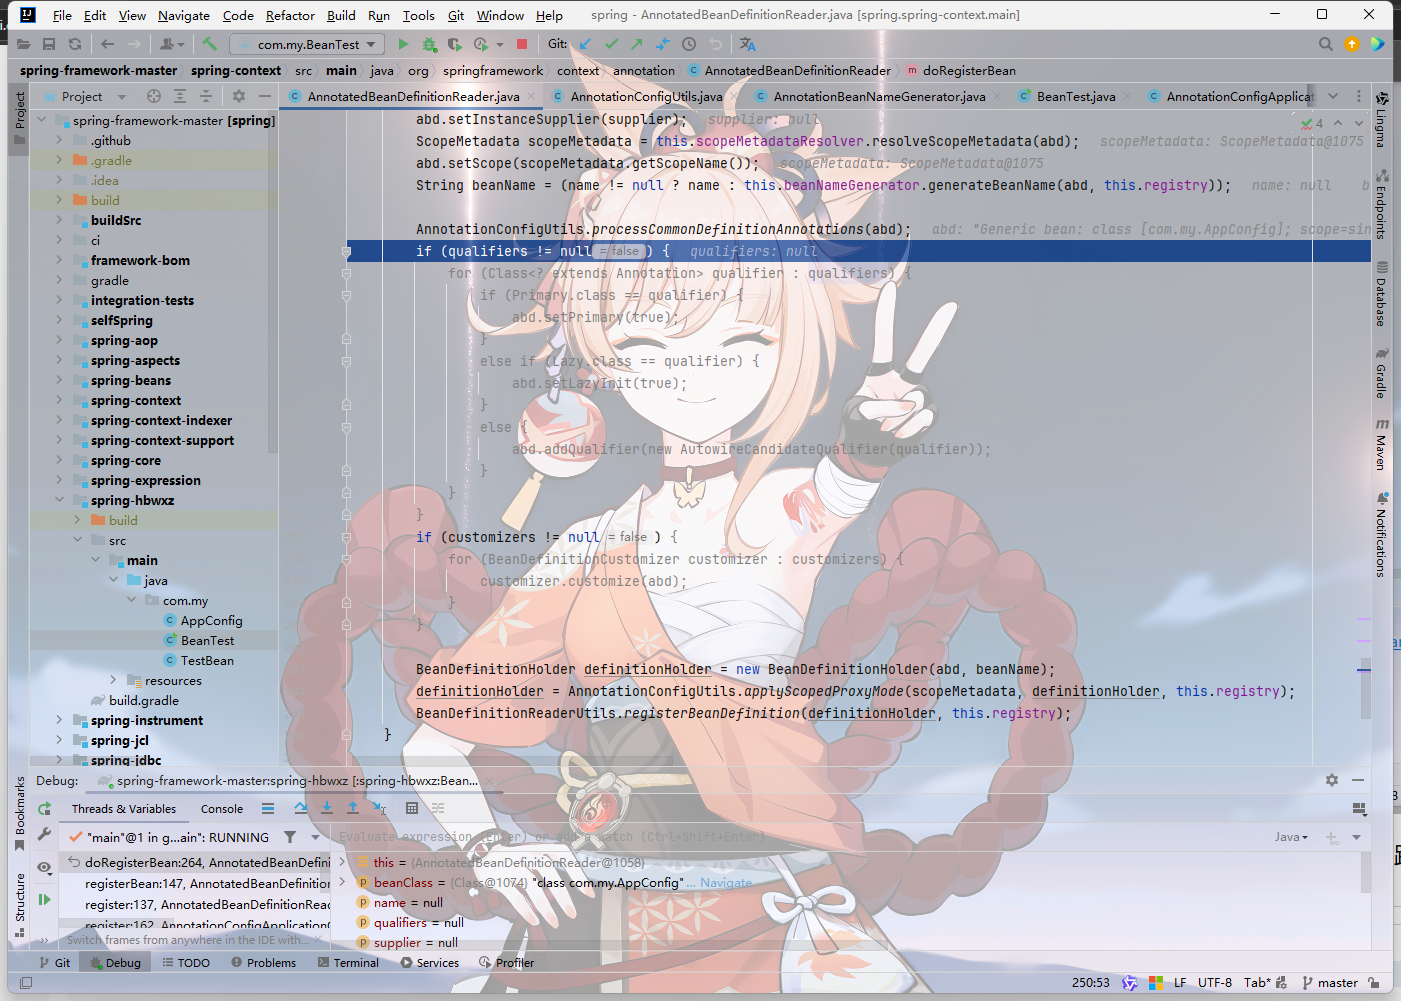1401x1001 pixels.
Task: Open Refactor menu
Action: 290,15
